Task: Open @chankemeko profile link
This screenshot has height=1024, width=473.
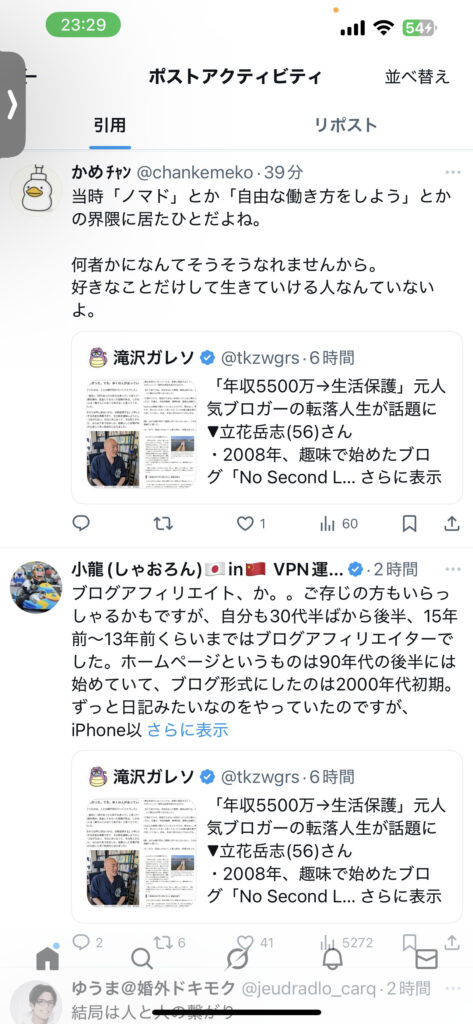Action: pyautogui.click(x=193, y=172)
